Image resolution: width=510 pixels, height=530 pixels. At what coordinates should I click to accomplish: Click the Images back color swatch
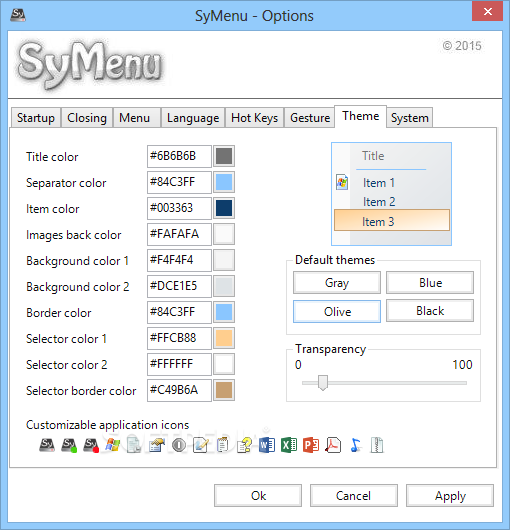tap(224, 234)
